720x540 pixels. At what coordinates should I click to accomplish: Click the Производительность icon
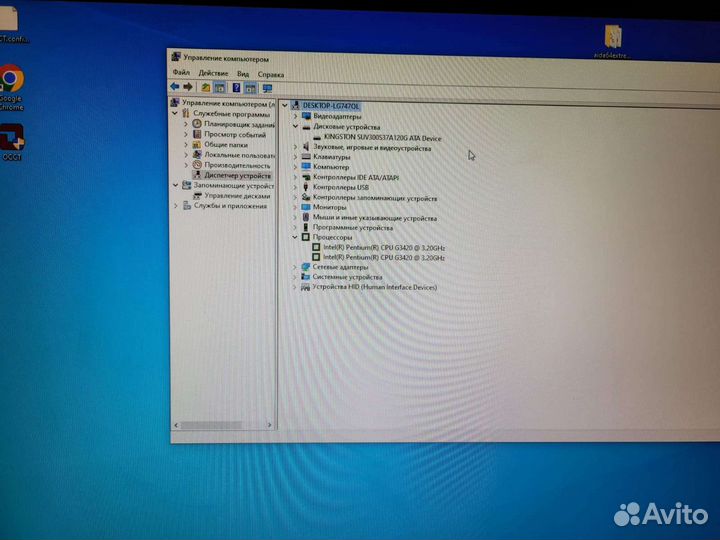pos(197,164)
